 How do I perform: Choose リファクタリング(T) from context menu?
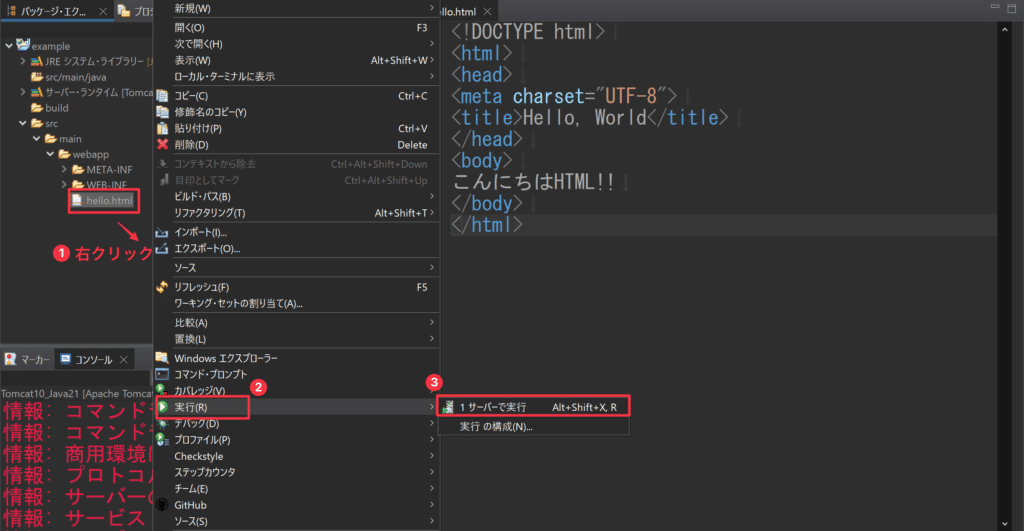(x=209, y=213)
